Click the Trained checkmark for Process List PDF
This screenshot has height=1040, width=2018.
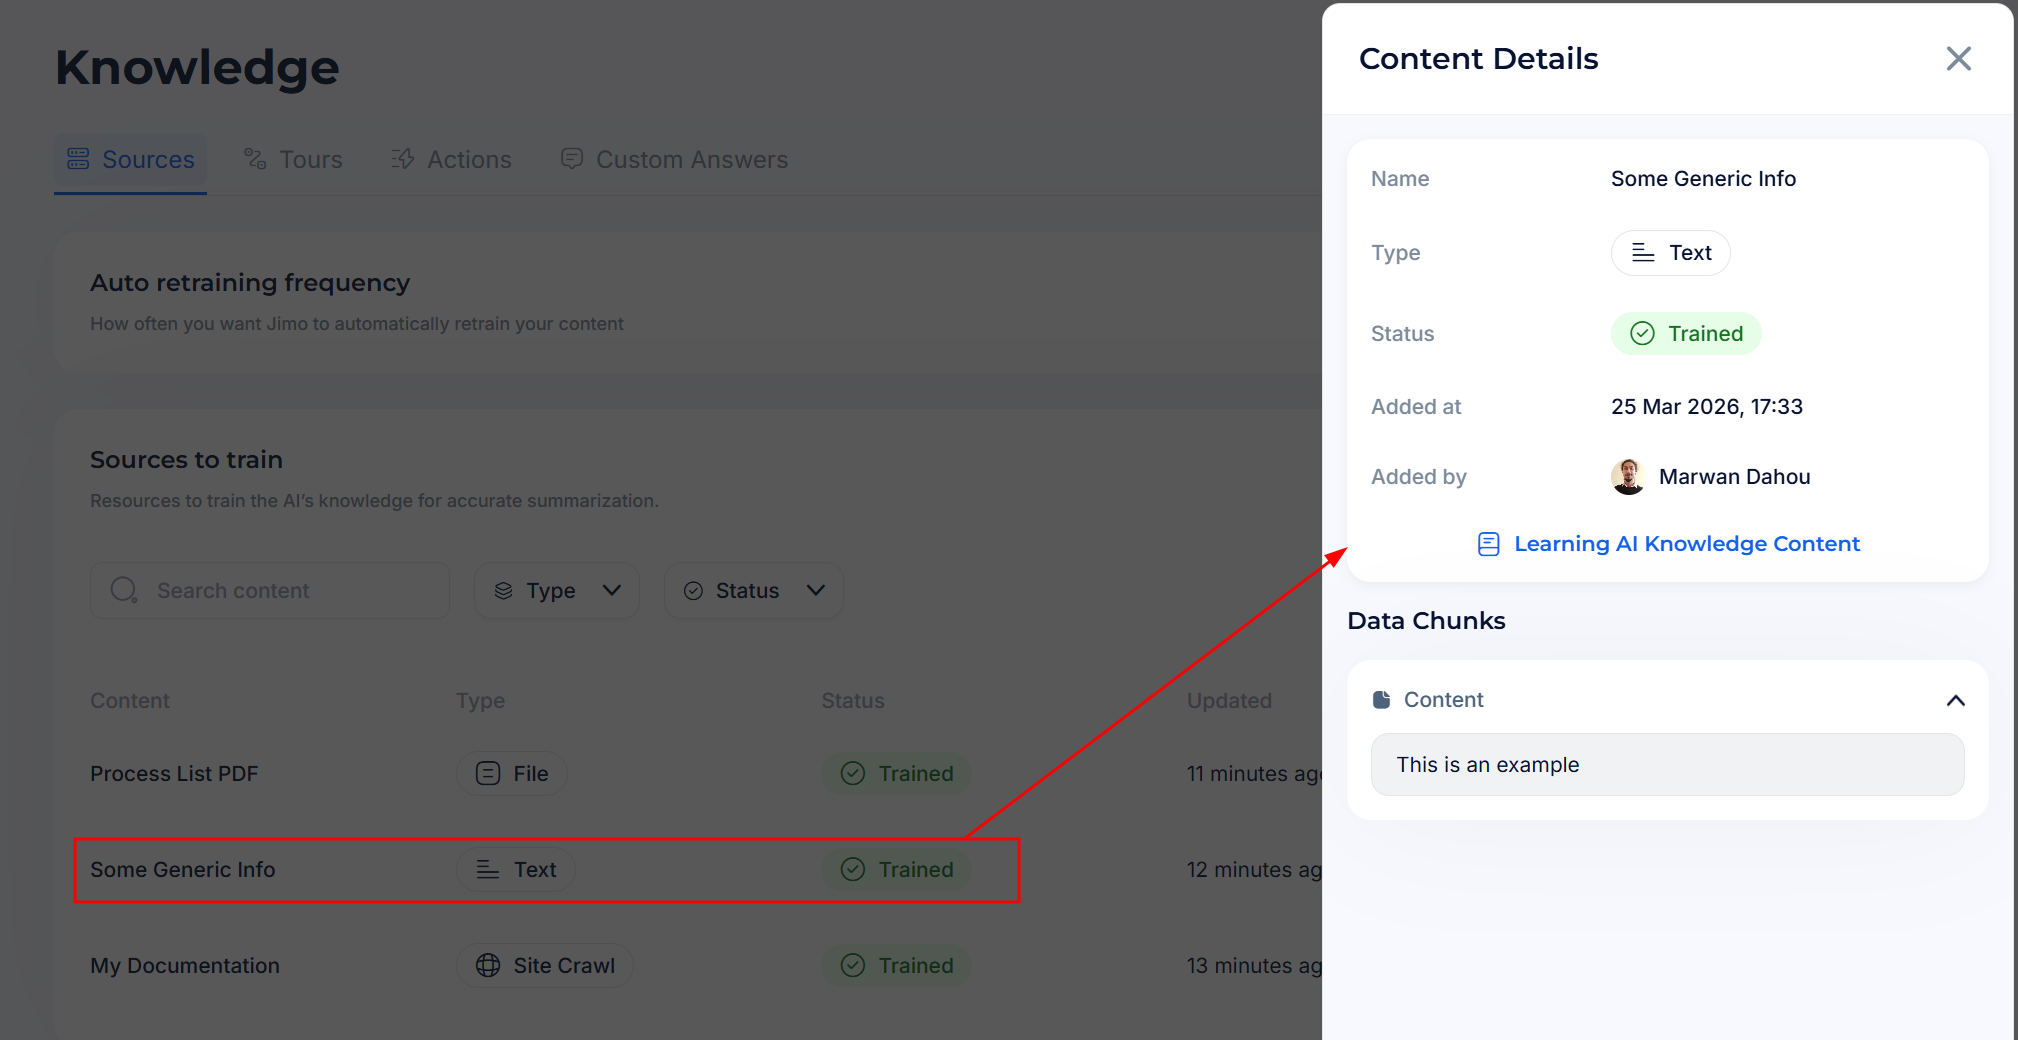pyautogui.click(x=853, y=774)
